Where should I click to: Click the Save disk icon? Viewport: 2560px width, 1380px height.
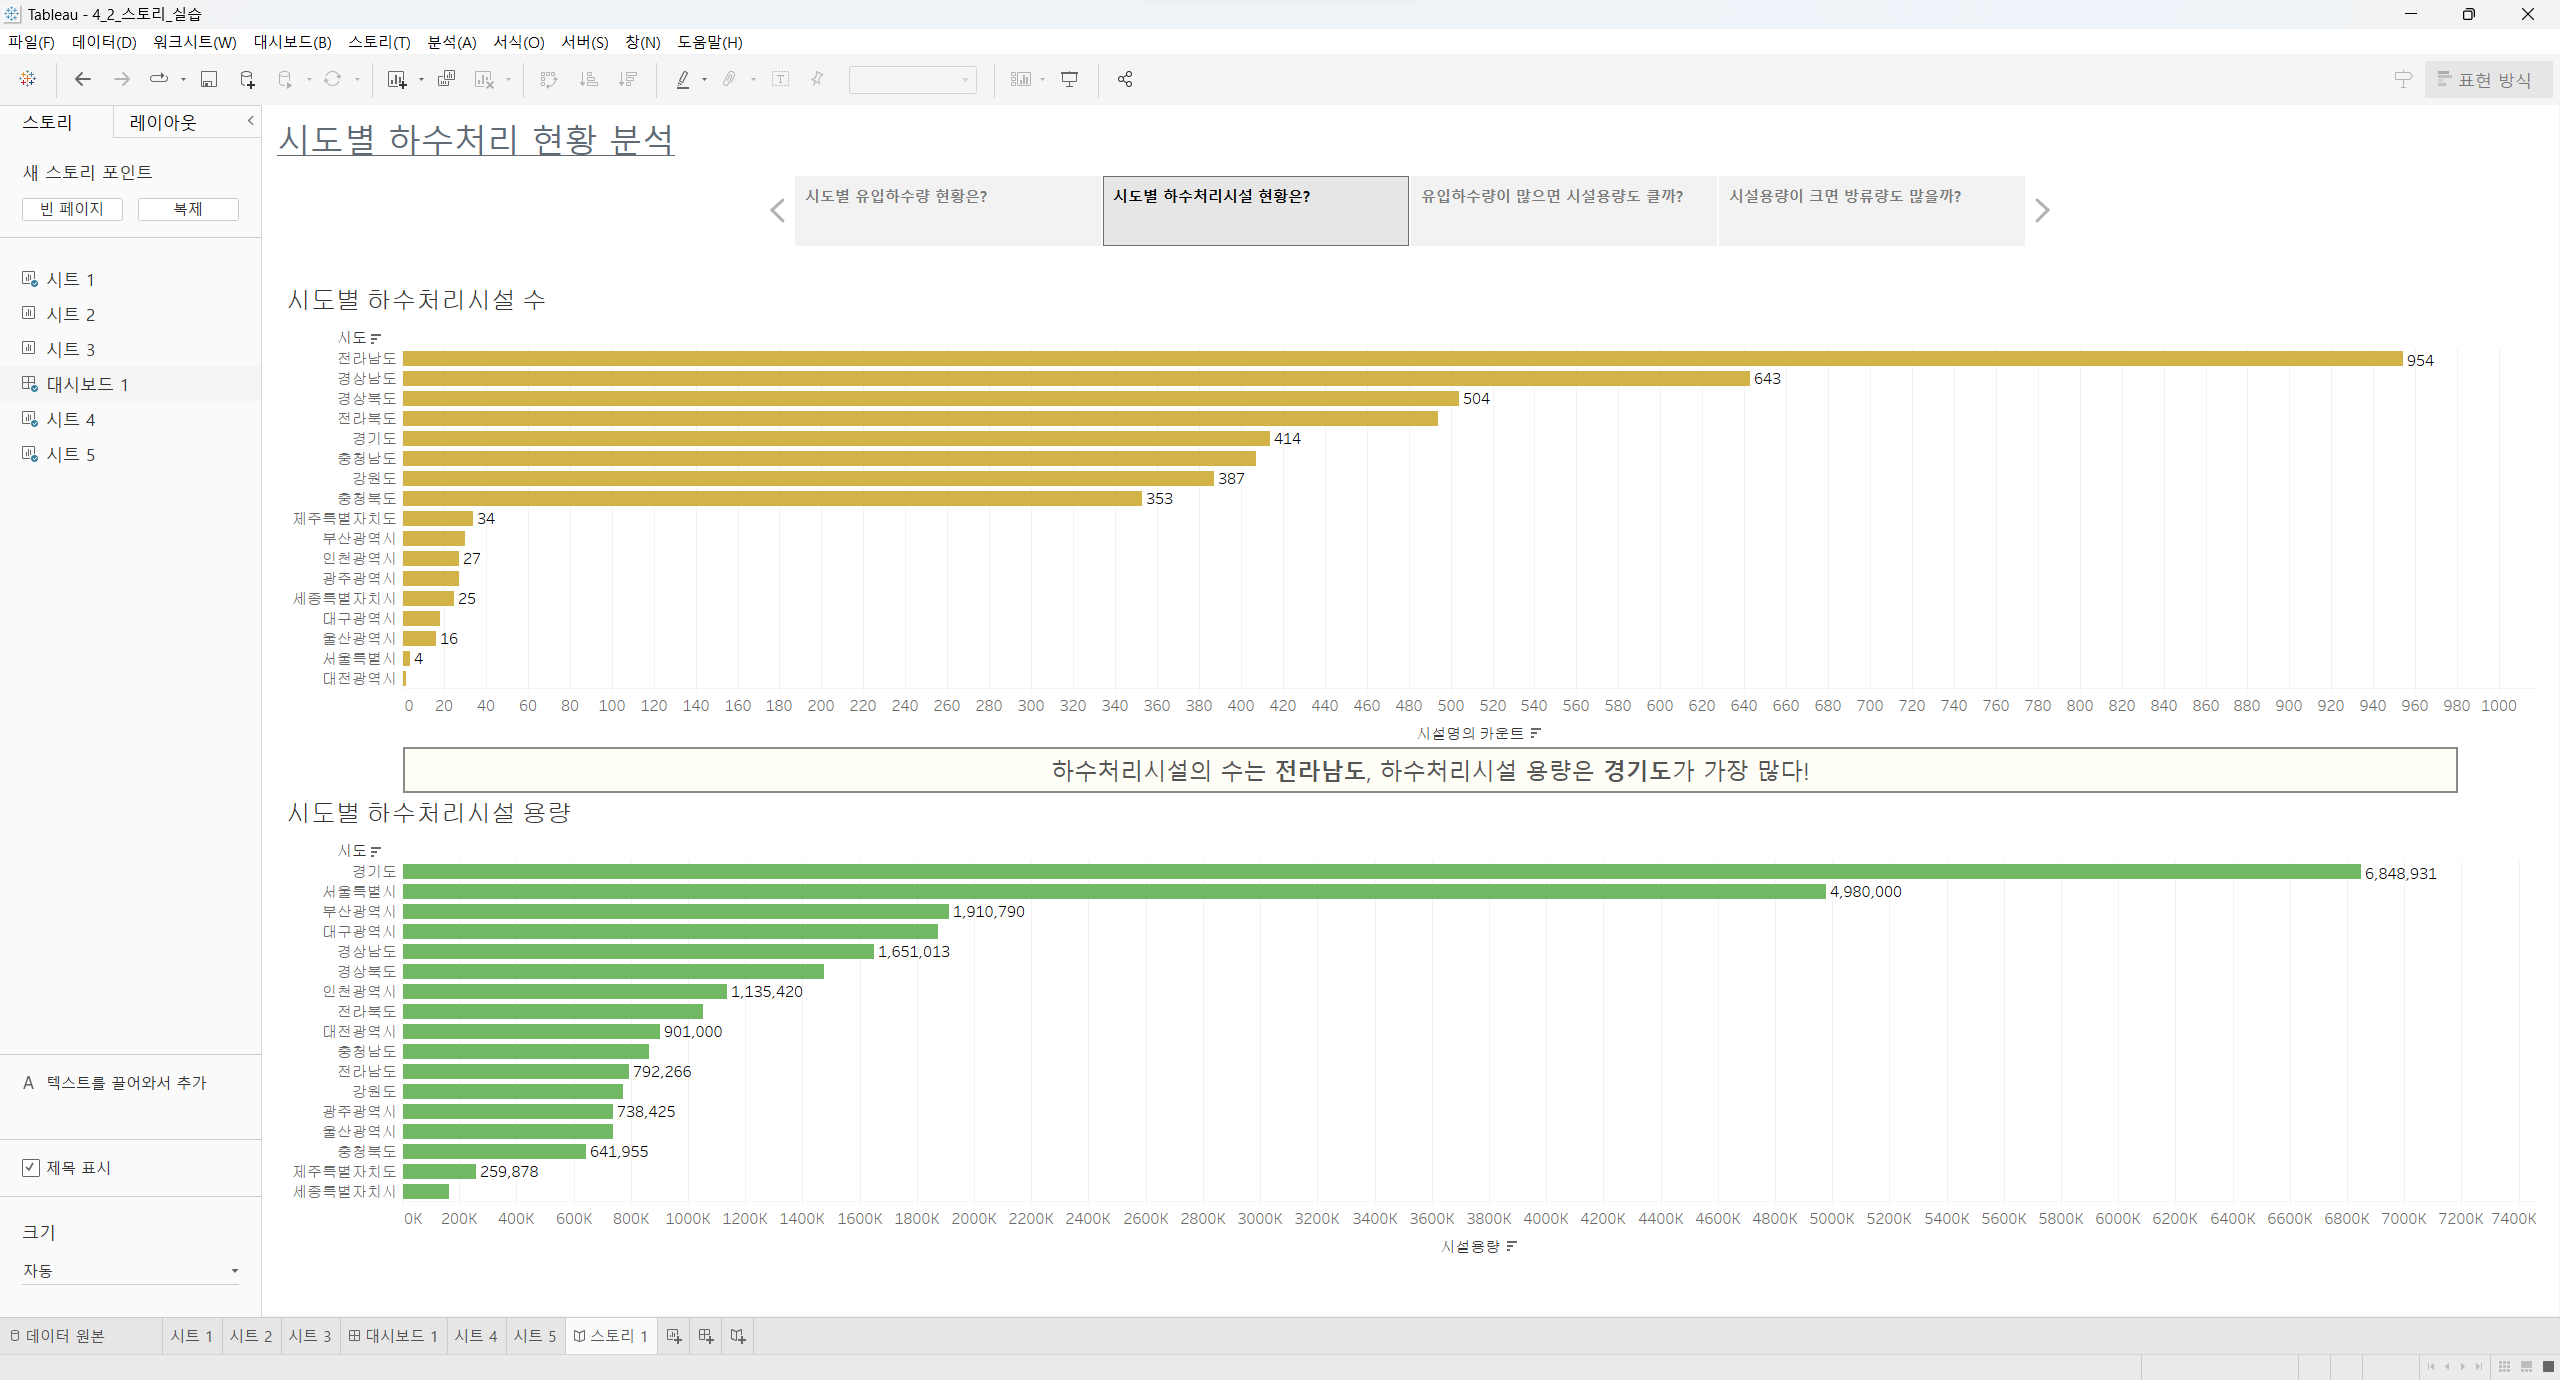tap(209, 79)
